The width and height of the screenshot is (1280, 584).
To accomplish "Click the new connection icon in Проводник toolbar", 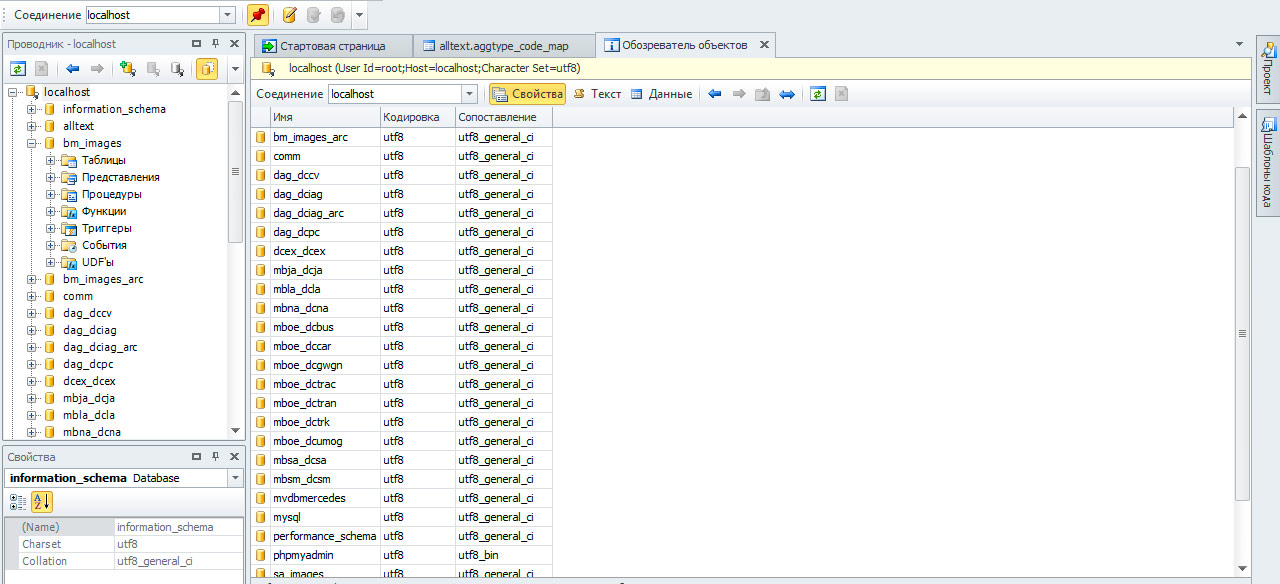I will 128,69.
